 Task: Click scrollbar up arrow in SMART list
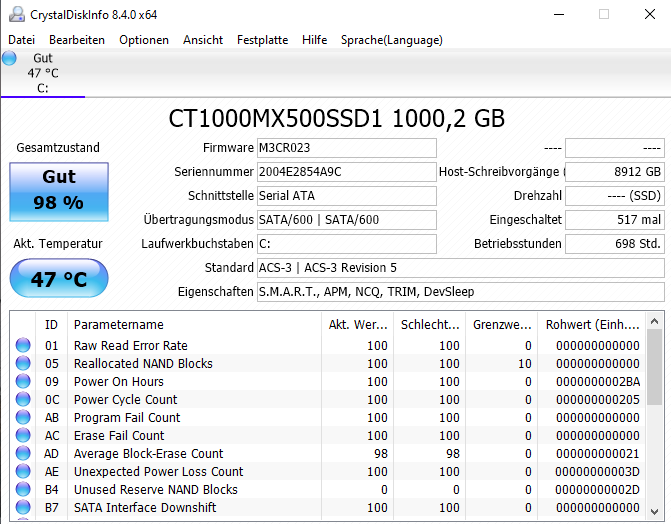[654, 321]
